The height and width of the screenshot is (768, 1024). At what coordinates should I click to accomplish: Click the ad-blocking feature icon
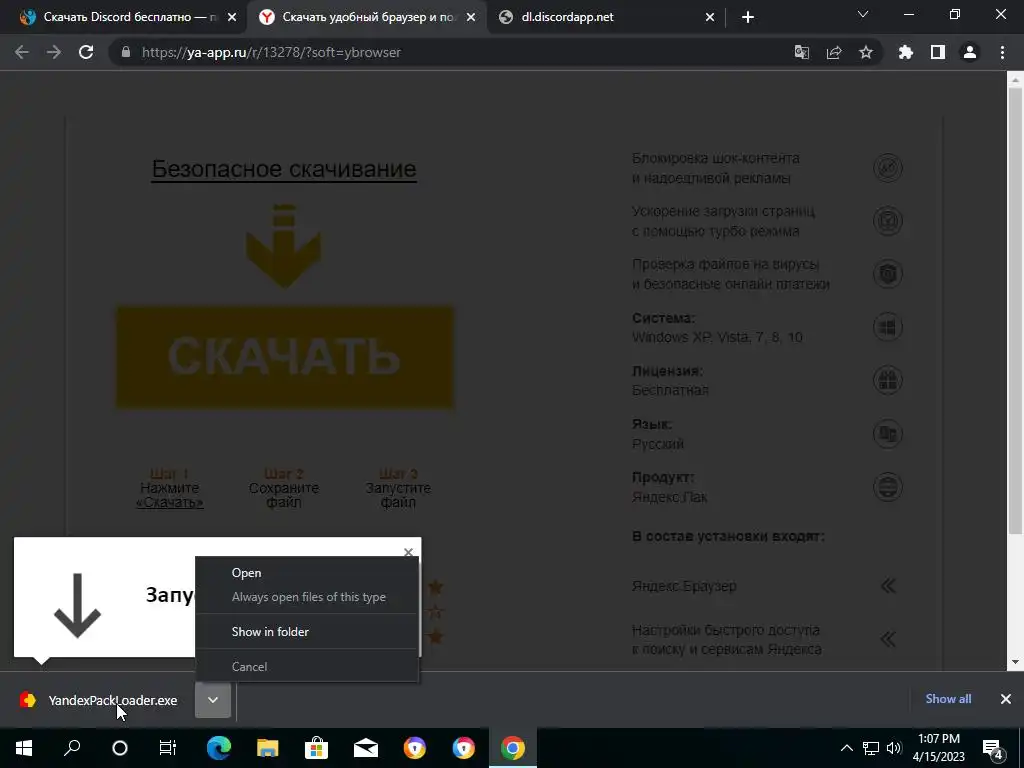coord(888,168)
